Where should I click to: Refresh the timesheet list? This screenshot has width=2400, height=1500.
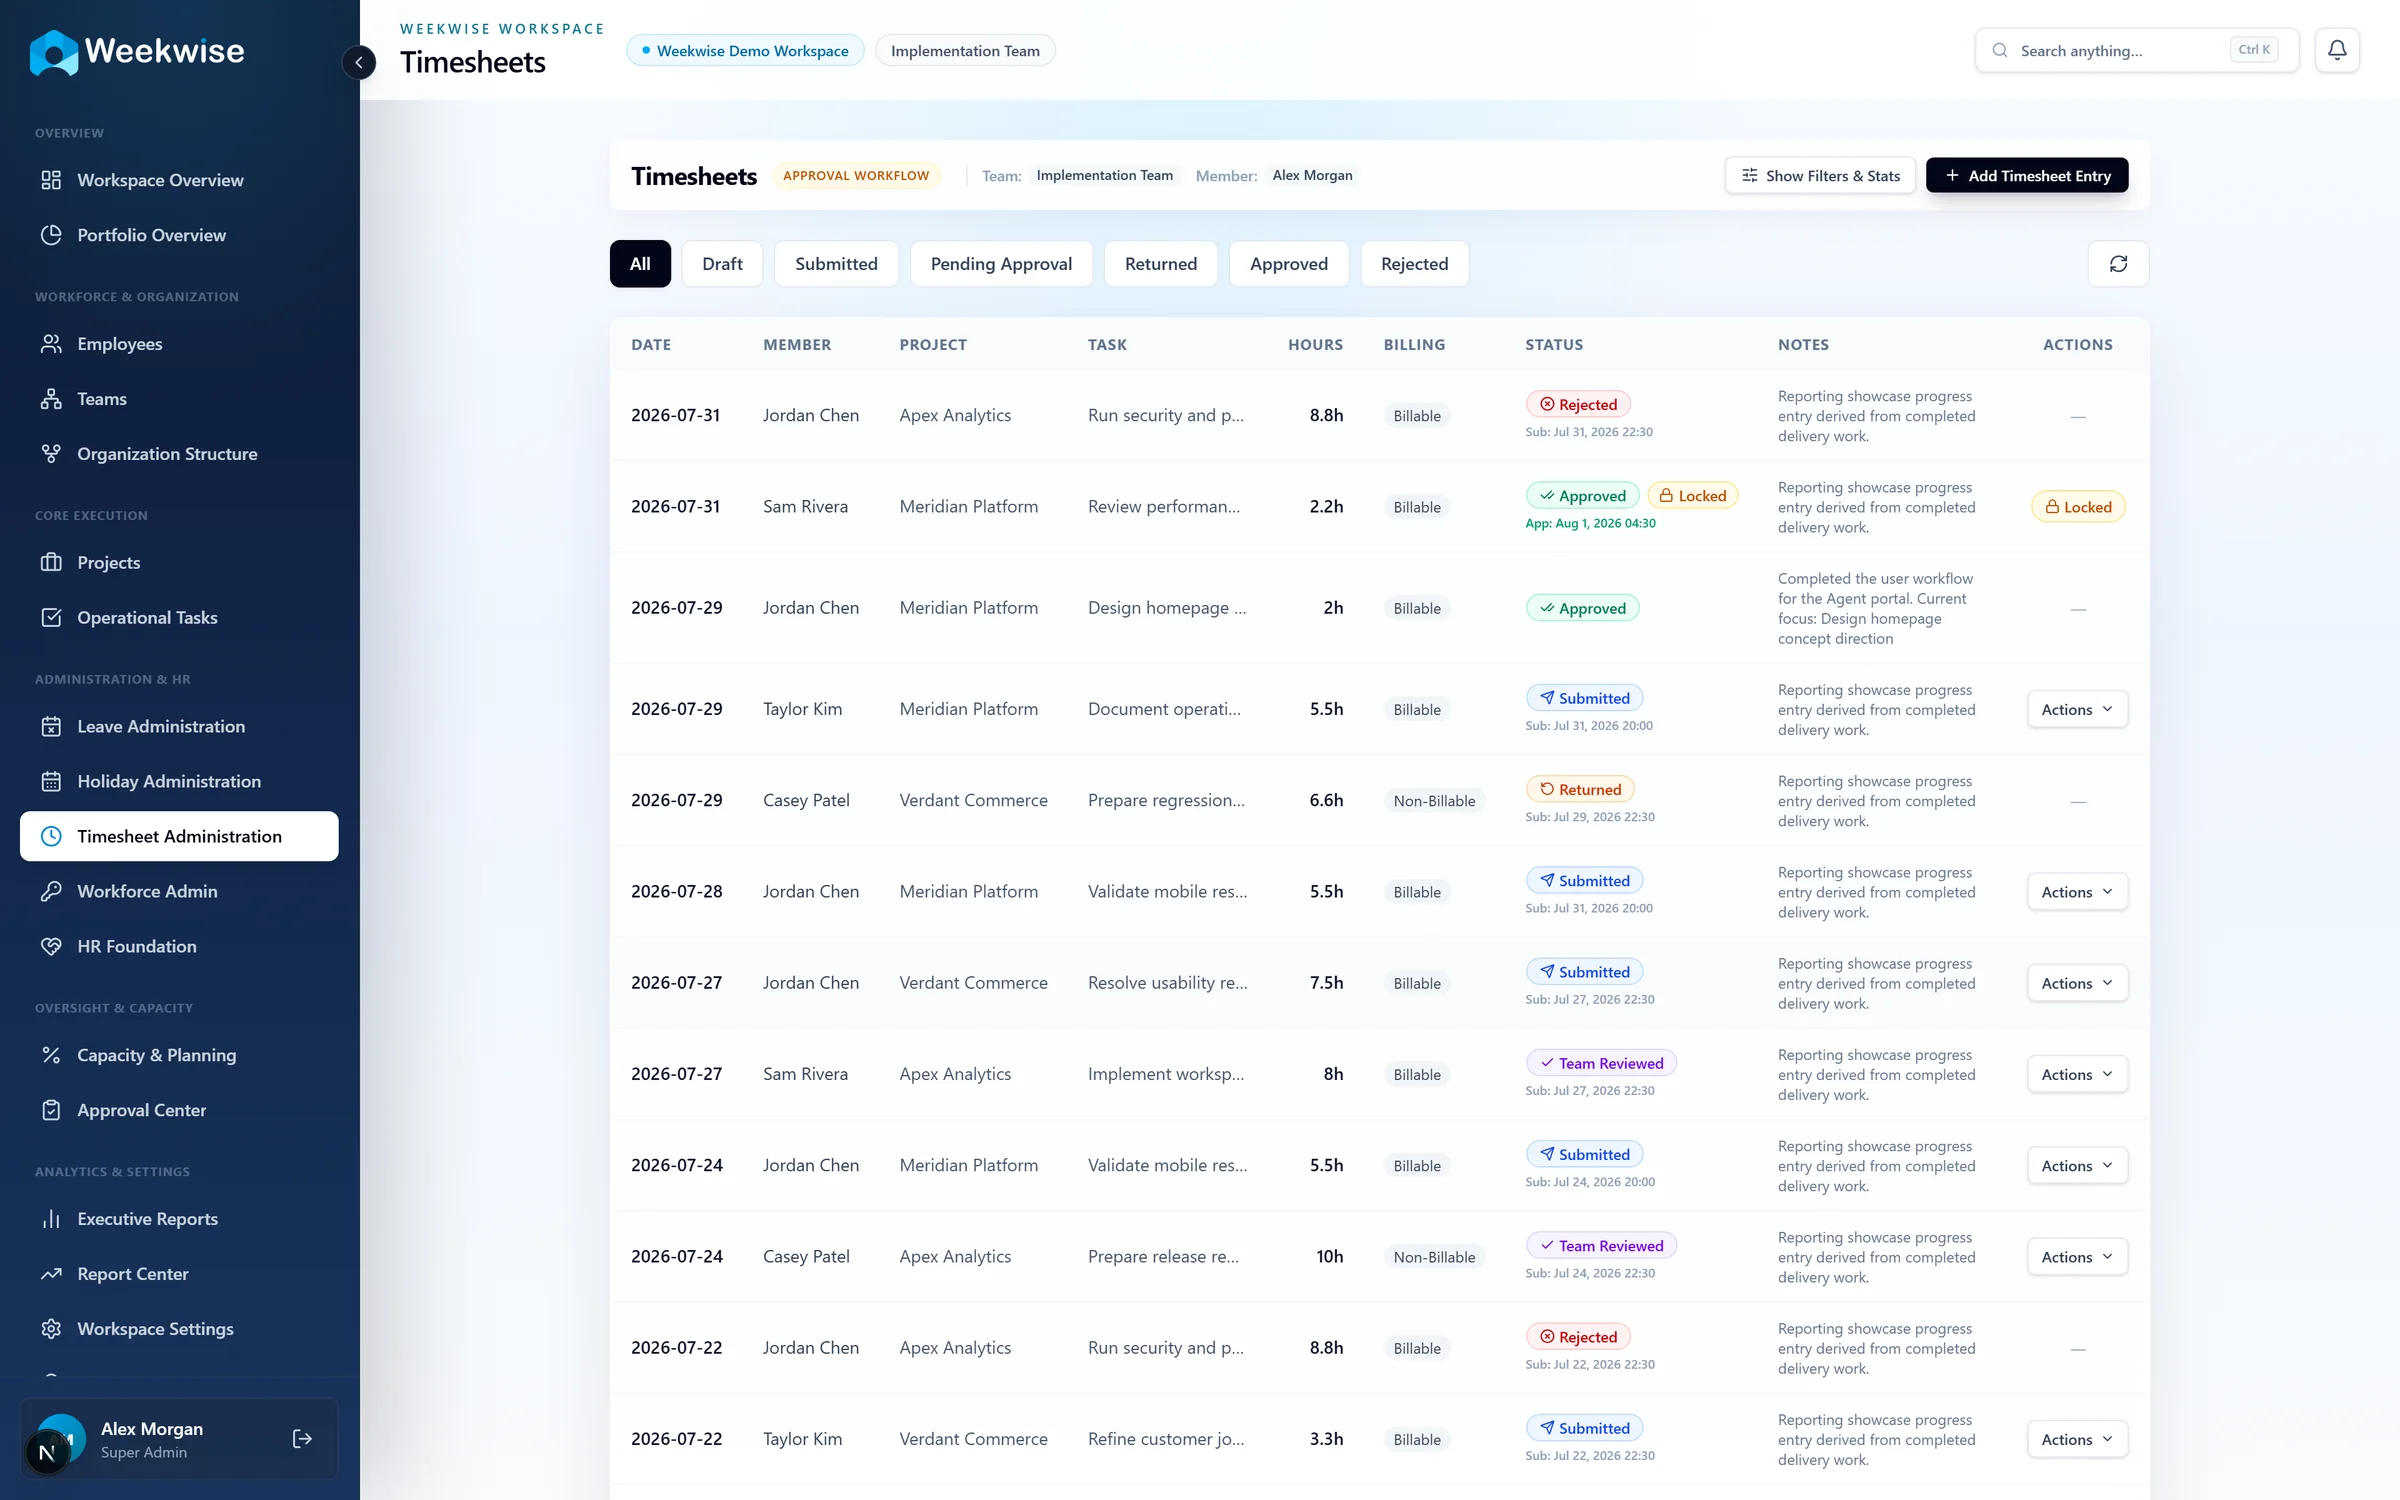click(x=2118, y=264)
